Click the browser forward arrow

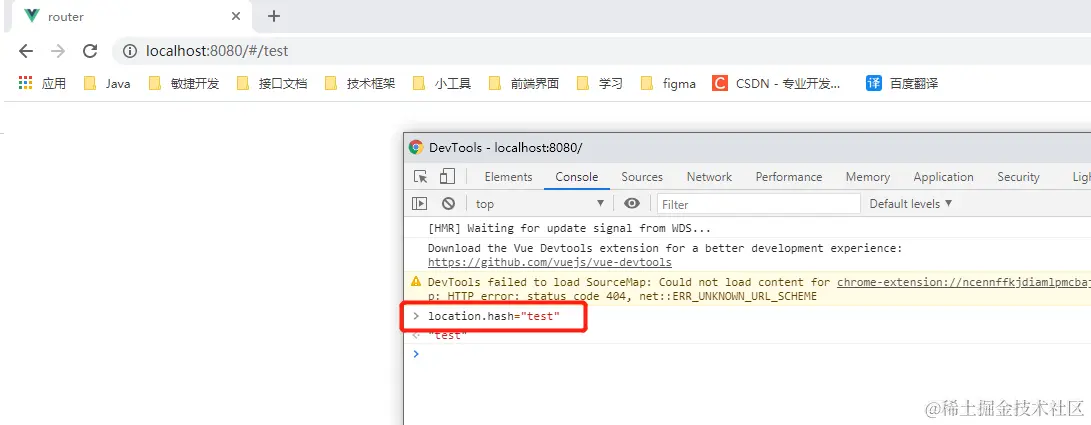tap(58, 51)
